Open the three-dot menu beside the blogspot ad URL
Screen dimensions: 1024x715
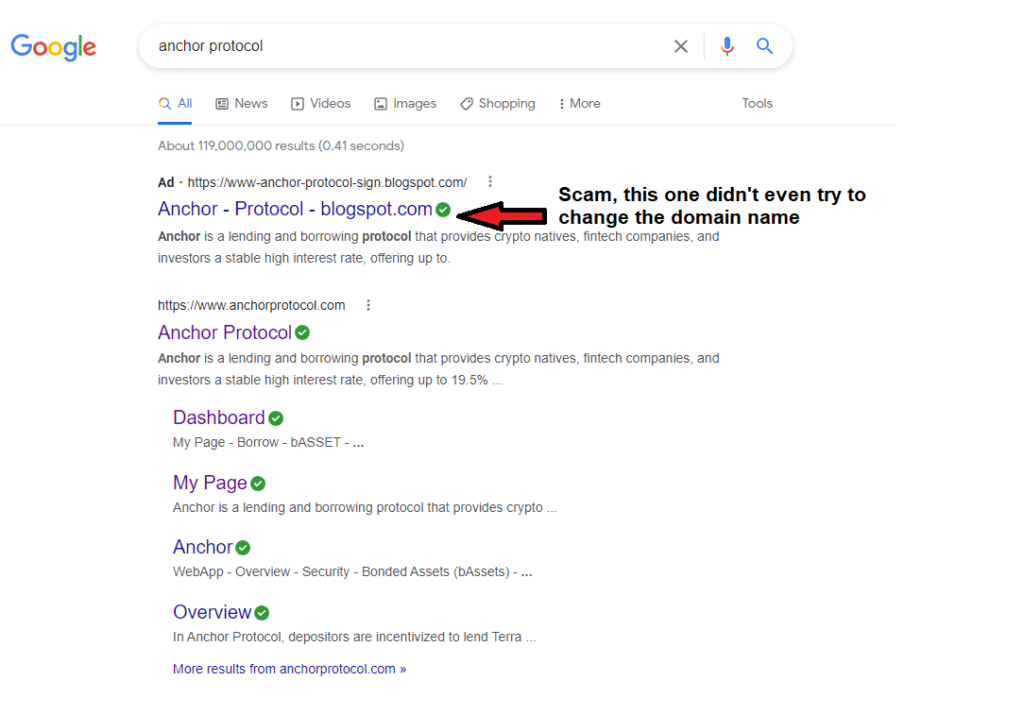pos(489,181)
